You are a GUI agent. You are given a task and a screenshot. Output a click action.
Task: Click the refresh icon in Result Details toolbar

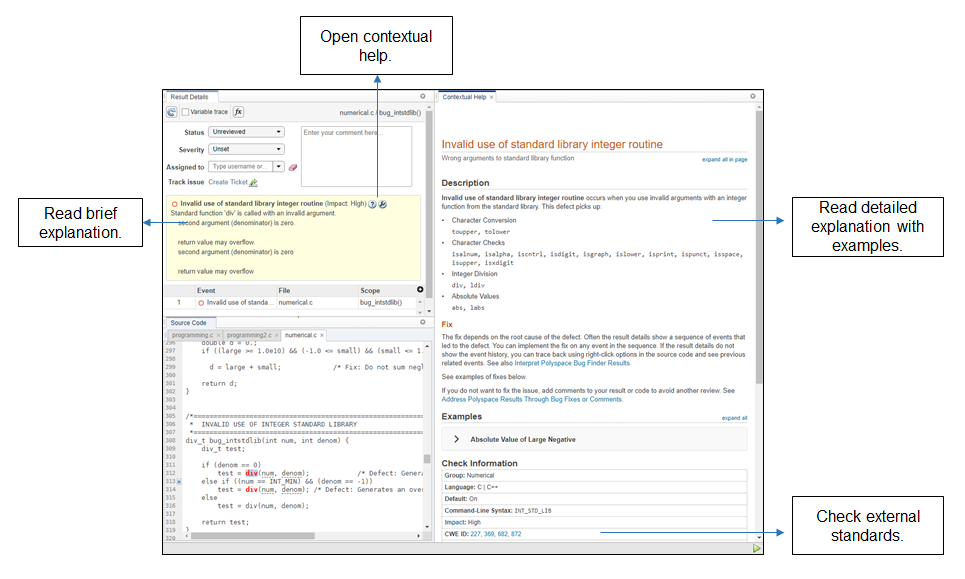[x=171, y=113]
